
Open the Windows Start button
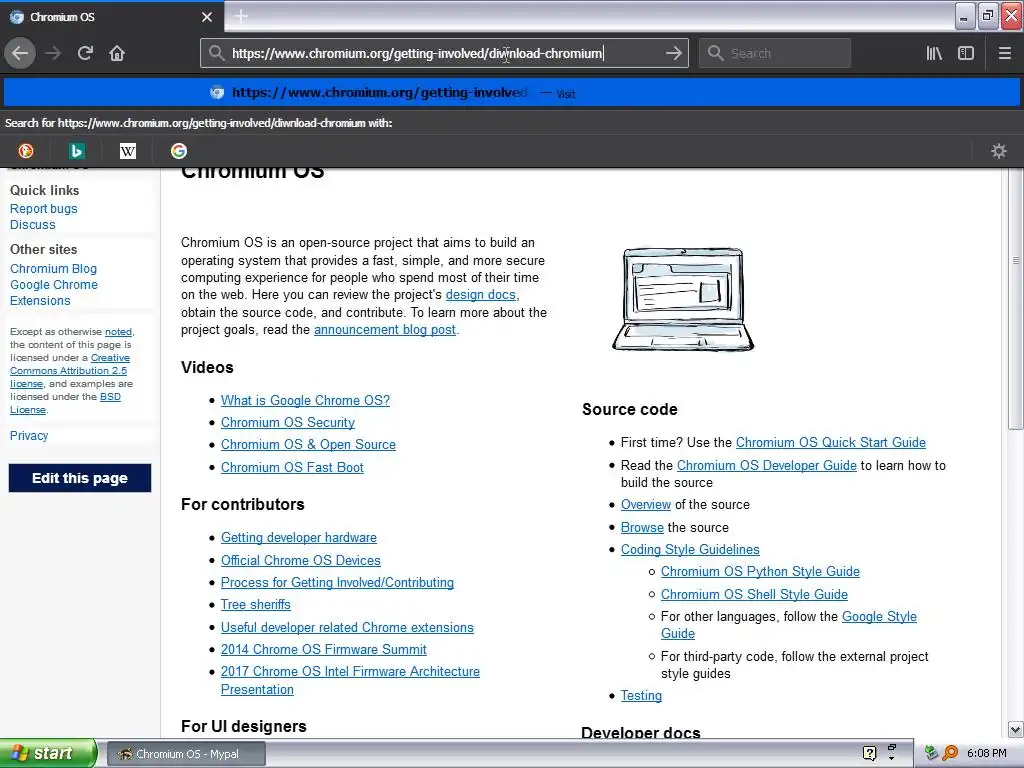(48, 754)
